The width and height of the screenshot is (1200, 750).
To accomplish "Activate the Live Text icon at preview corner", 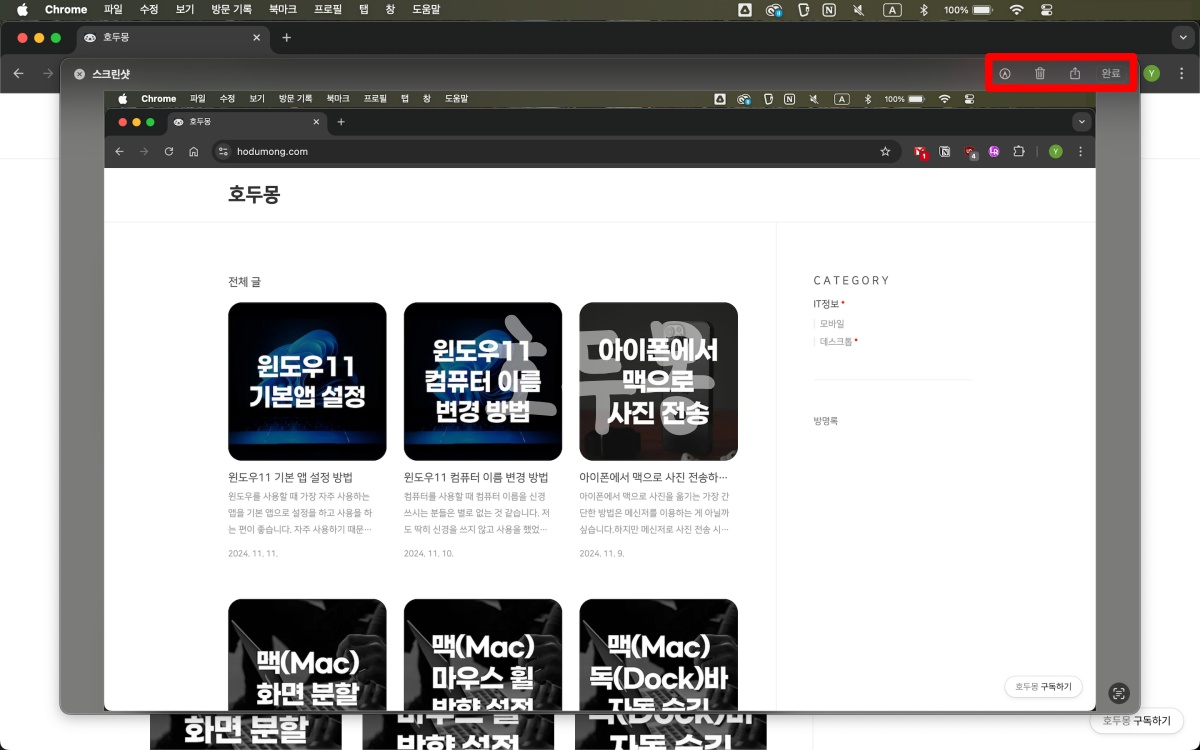I will click(x=1119, y=693).
